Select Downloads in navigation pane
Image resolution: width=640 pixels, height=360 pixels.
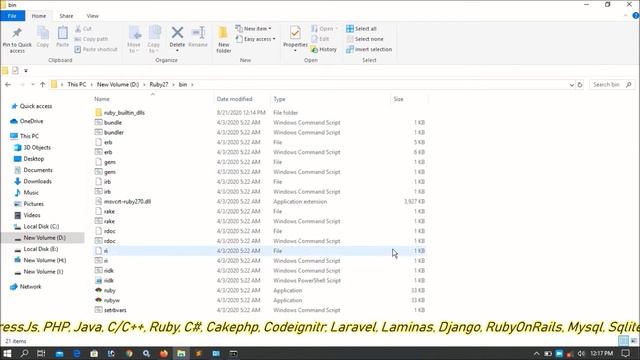tap(33, 181)
